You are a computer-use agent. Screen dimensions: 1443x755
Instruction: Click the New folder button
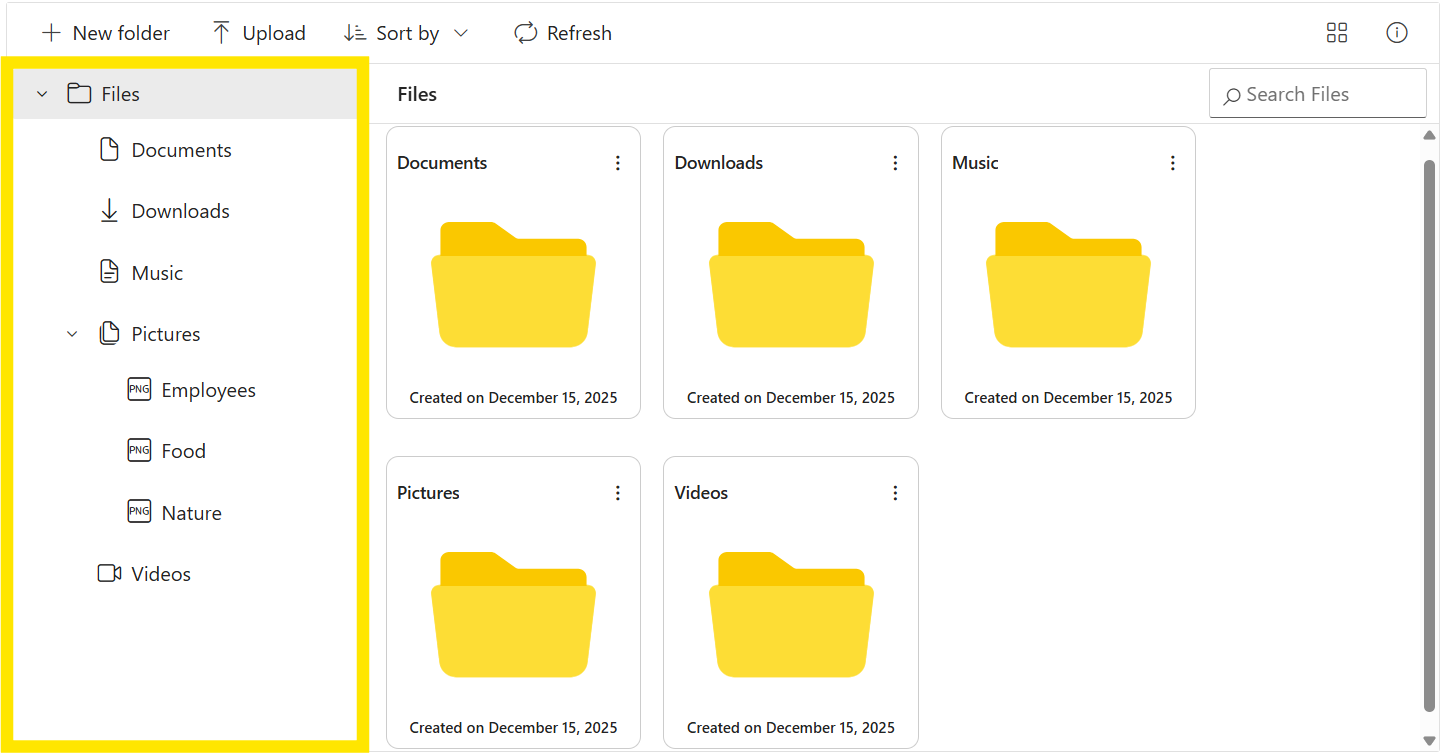104,32
